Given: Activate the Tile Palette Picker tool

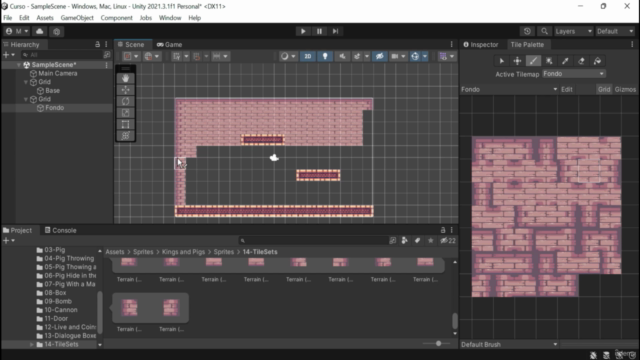Looking at the screenshot, I should [x=565, y=61].
